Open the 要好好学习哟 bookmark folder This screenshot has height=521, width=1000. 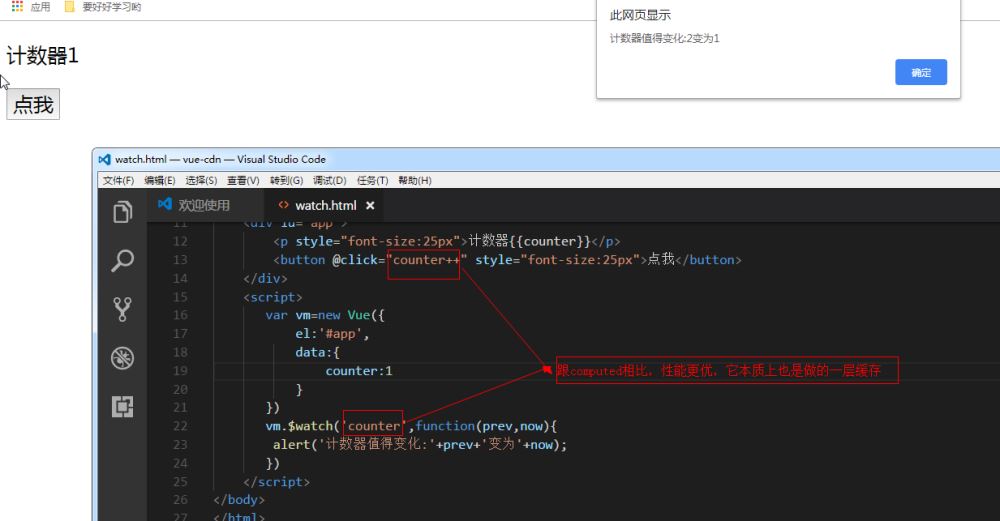[103, 7]
